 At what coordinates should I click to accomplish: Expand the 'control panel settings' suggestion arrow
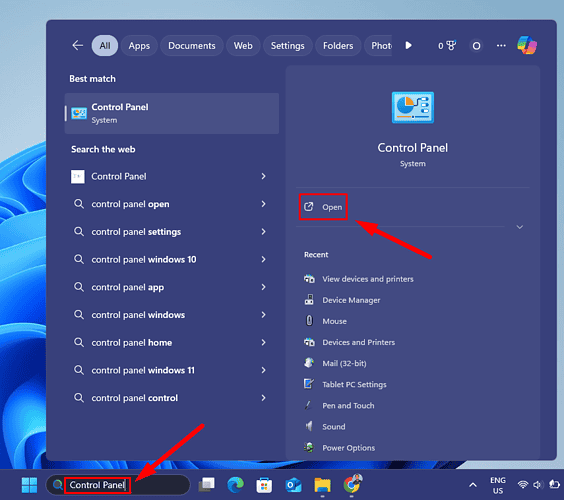point(263,232)
